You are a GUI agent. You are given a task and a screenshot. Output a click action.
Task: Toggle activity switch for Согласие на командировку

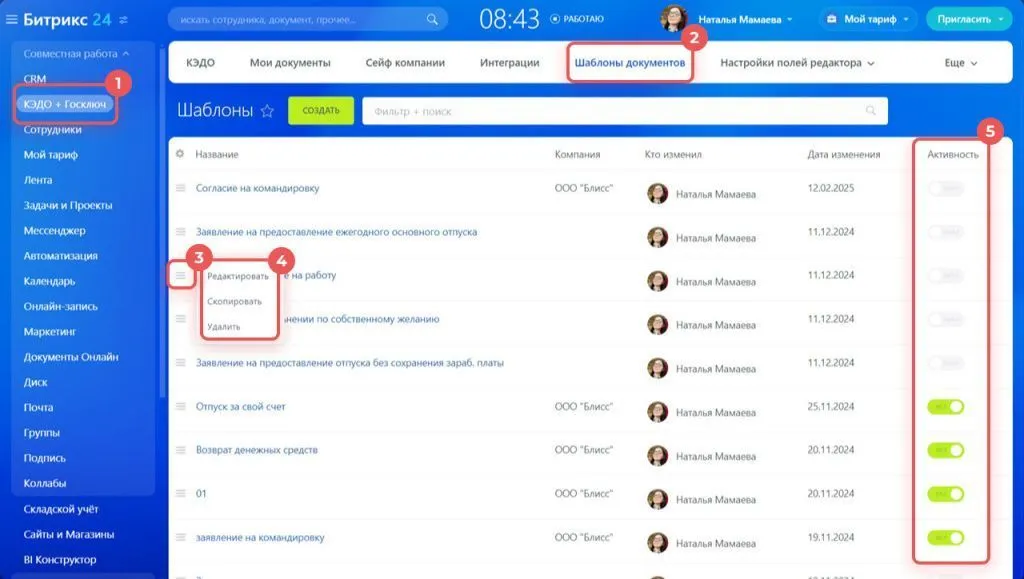pyautogui.click(x=945, y=188)
